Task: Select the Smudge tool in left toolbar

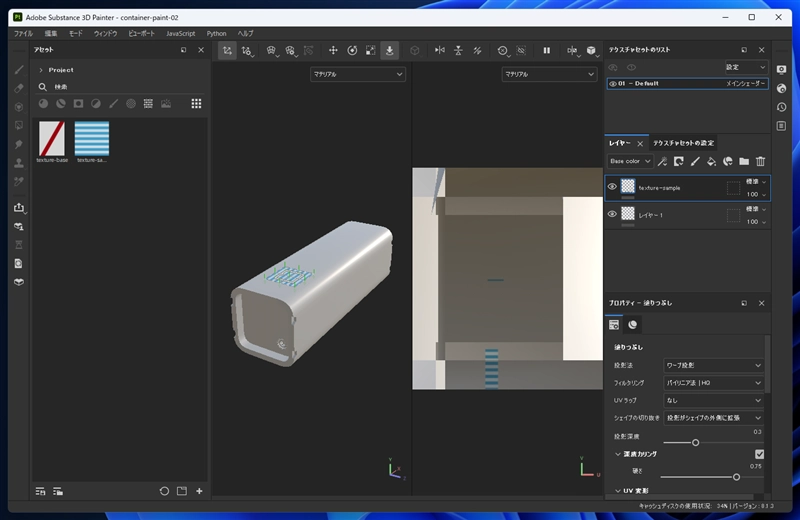Action: tap(19, 144)
